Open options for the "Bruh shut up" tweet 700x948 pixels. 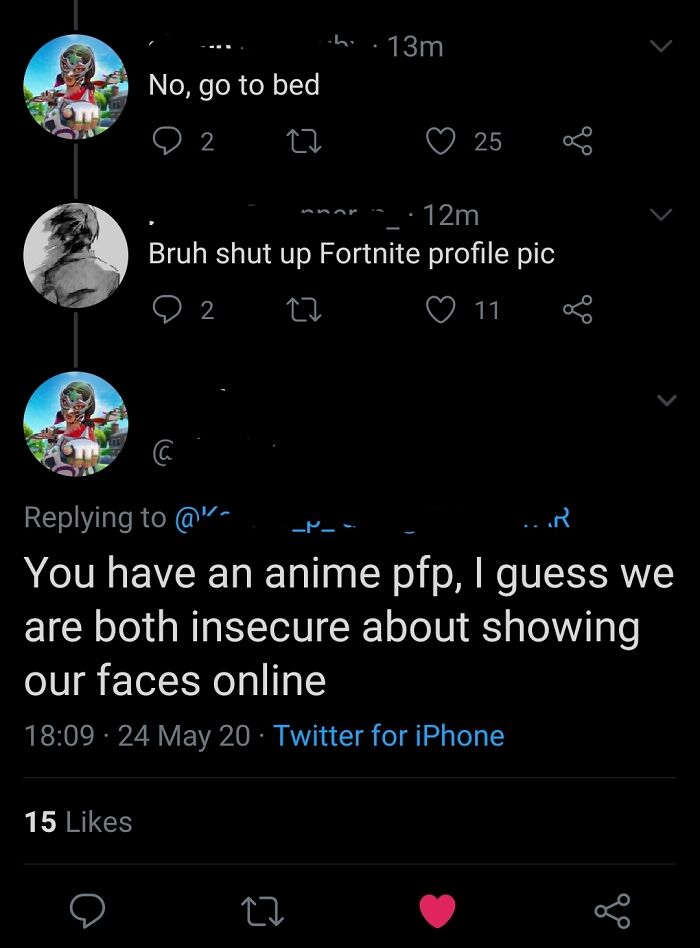661,212
